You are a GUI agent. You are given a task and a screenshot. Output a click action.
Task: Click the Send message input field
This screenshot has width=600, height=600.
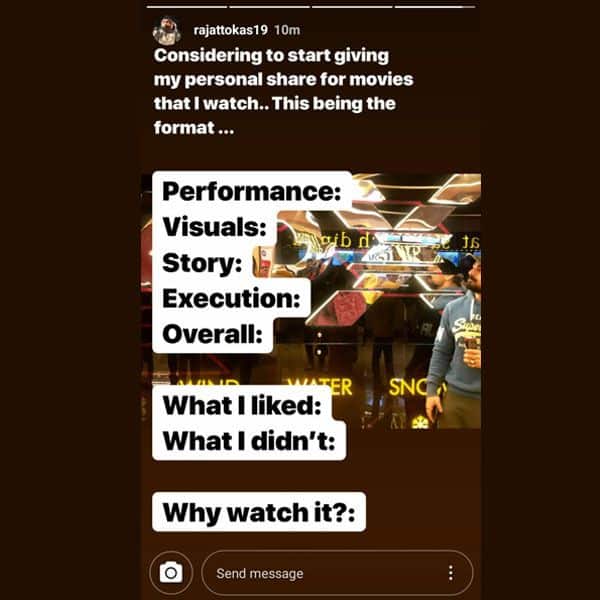click(x=337, y=573)
